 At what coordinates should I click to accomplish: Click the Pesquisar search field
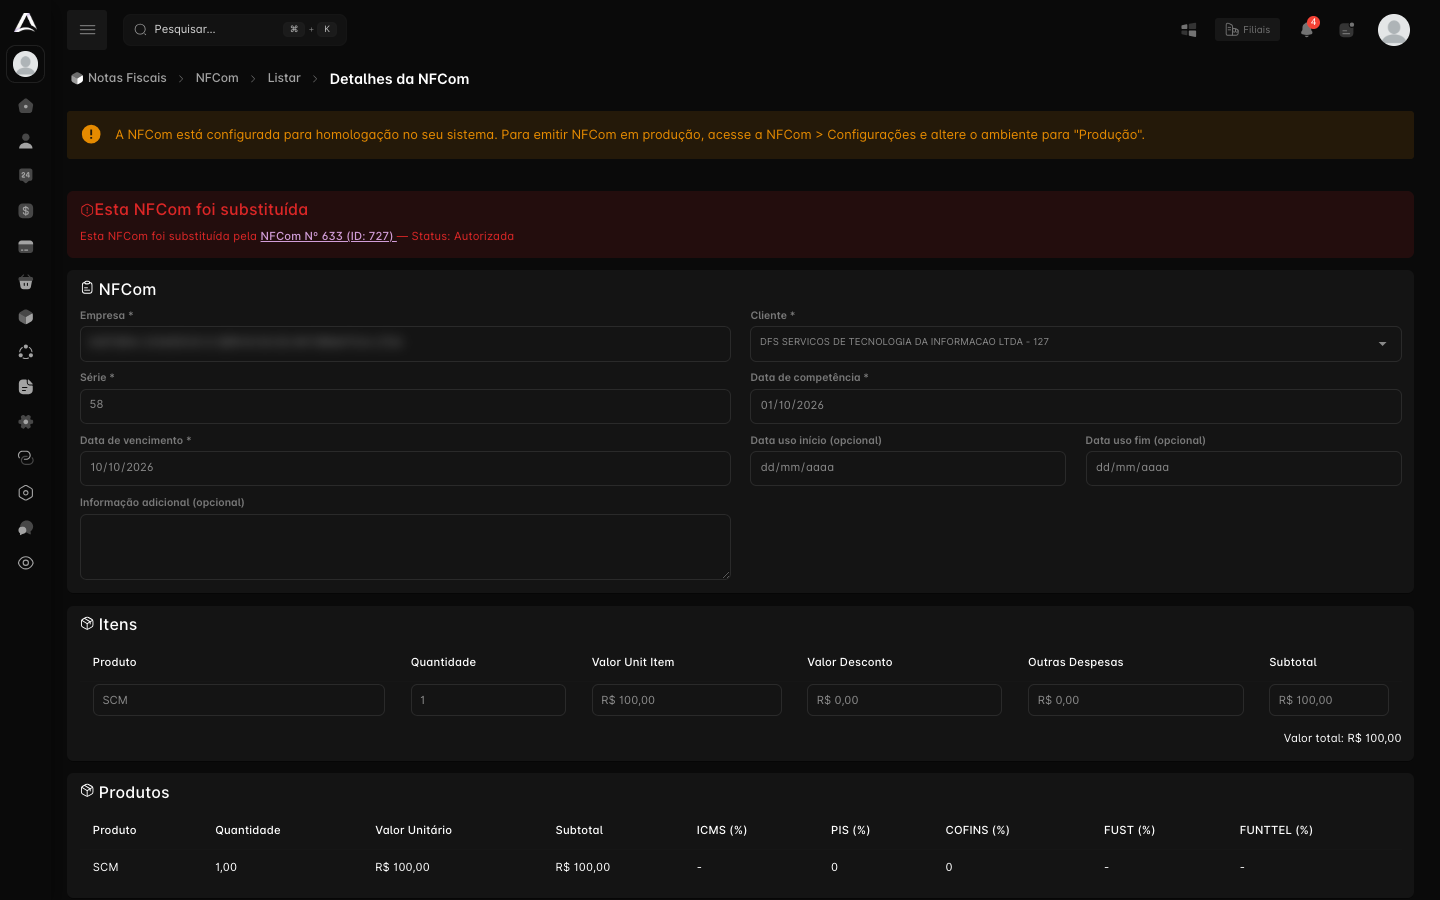(235, 30)
